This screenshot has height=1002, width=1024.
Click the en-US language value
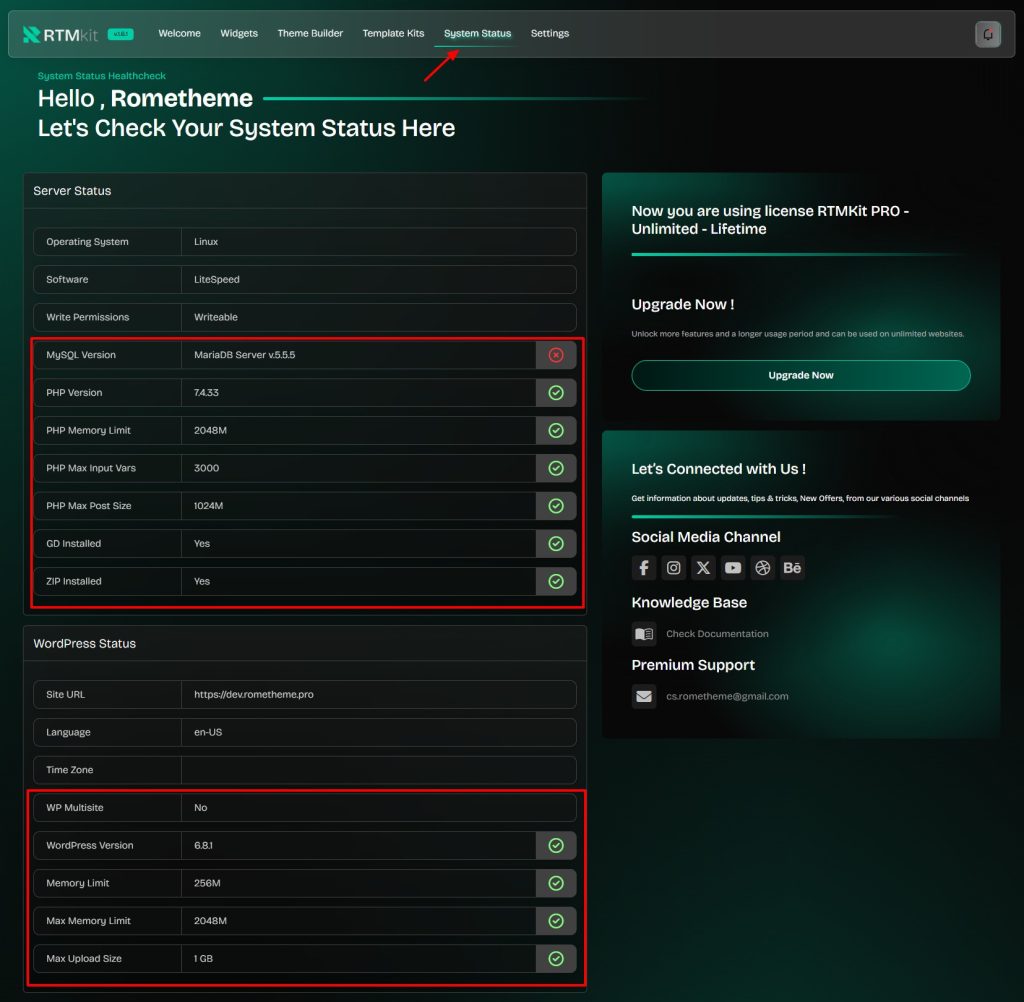click(208, 732)
